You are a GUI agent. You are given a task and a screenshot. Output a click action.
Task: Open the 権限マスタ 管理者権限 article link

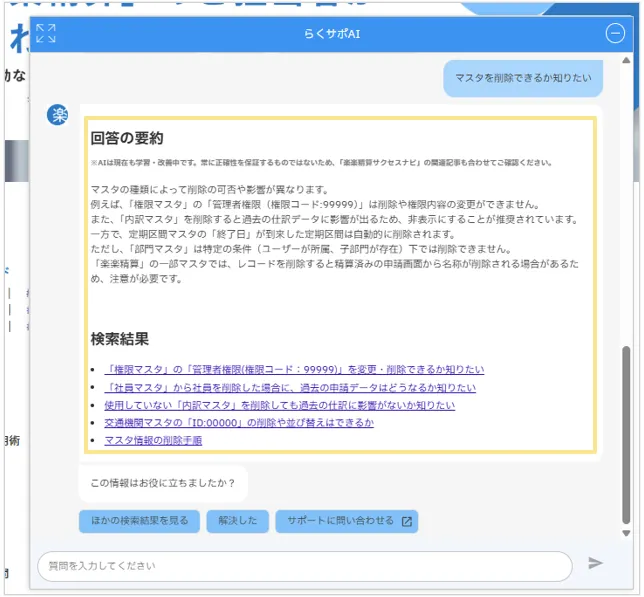(x=293, y=370)
